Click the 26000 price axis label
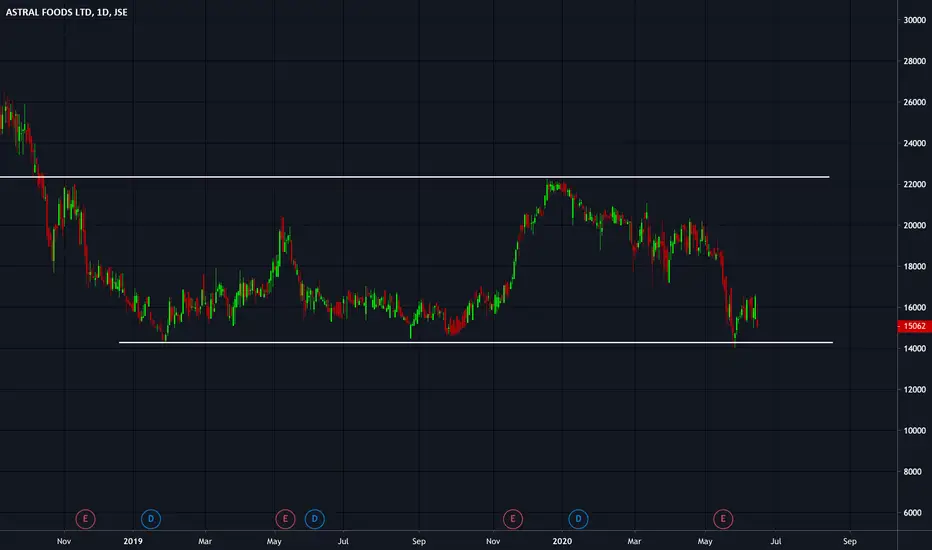 click(x=914, y=102)
